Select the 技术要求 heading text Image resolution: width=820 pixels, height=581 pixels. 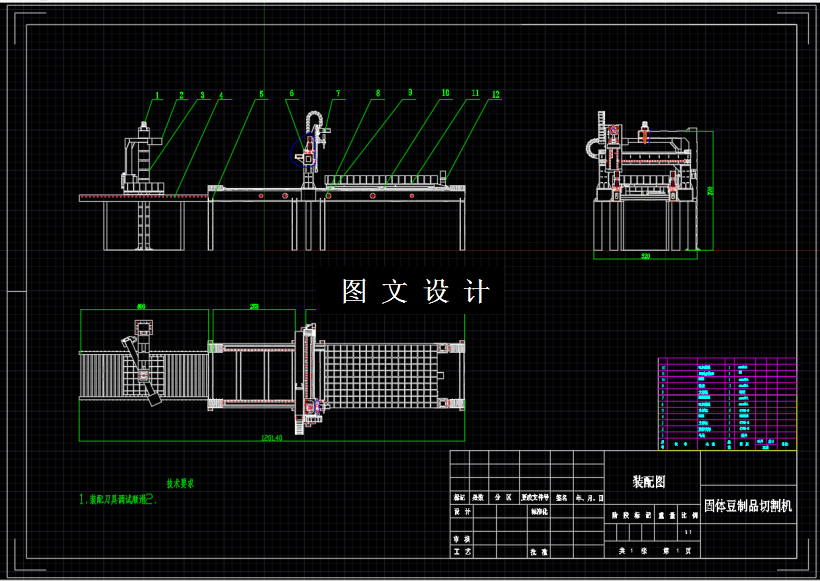[180, 484]
